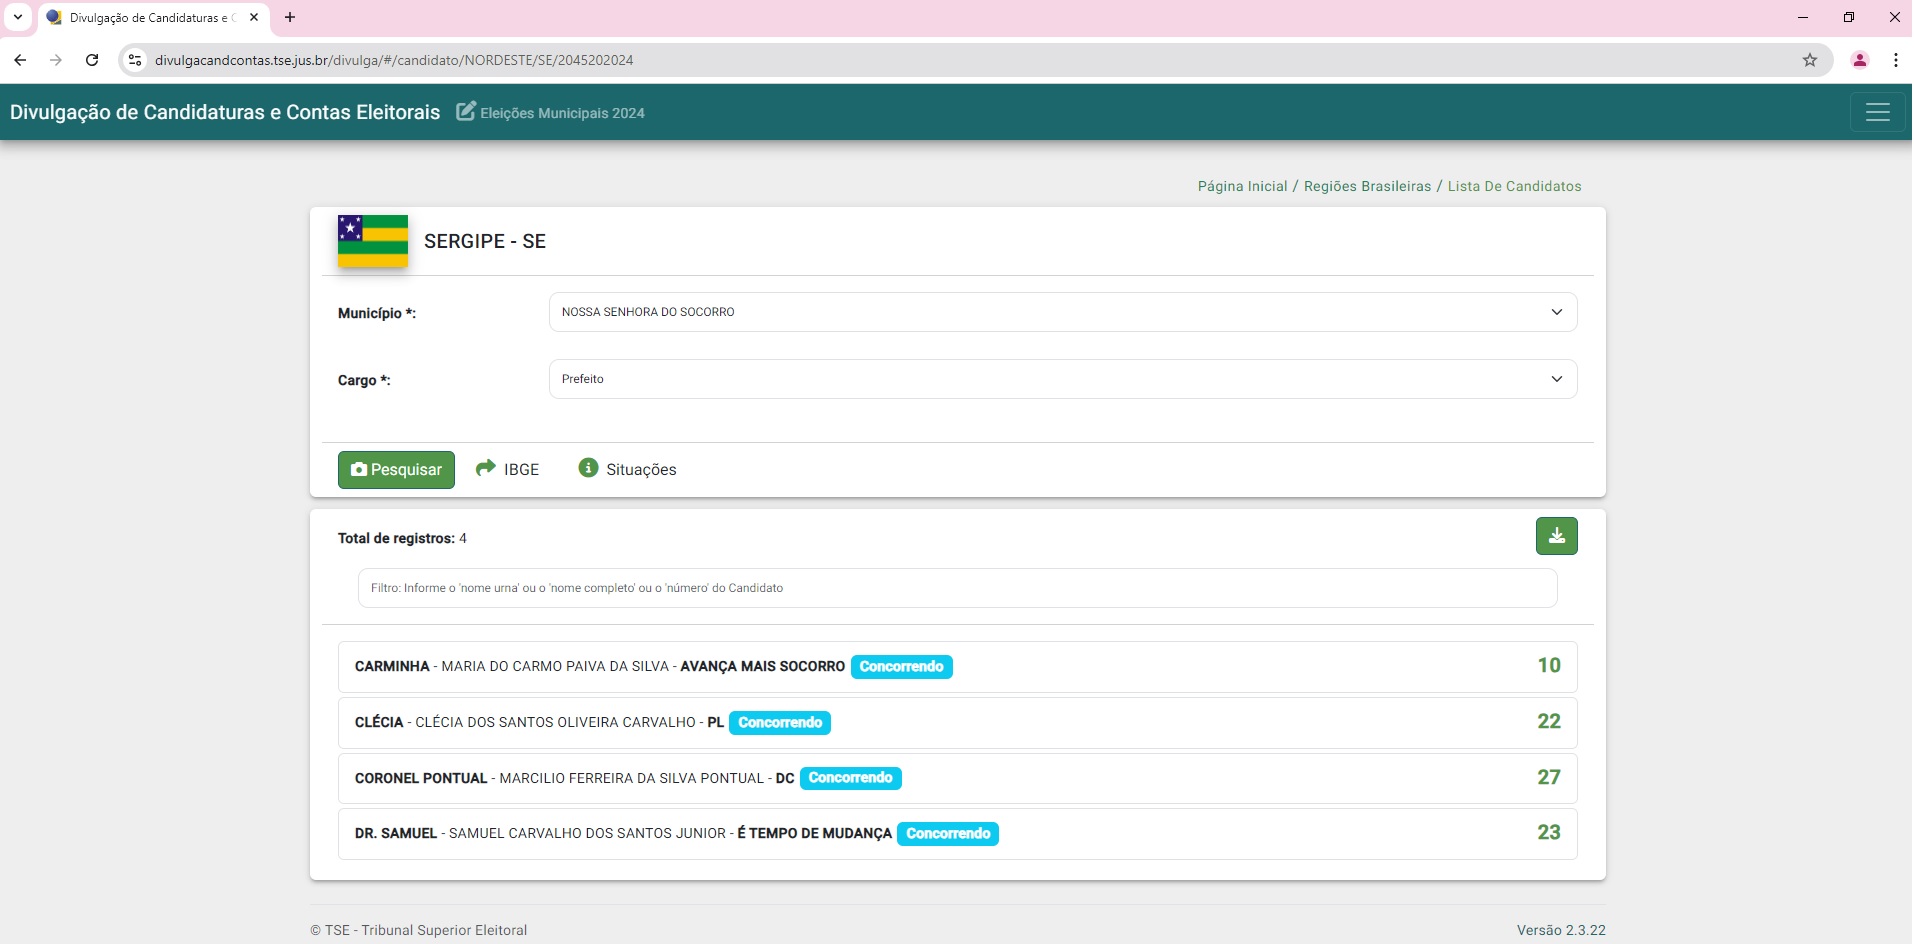Click the address bar URL
Viewport: 1914px width, 944px height.
tap(394, 60)
